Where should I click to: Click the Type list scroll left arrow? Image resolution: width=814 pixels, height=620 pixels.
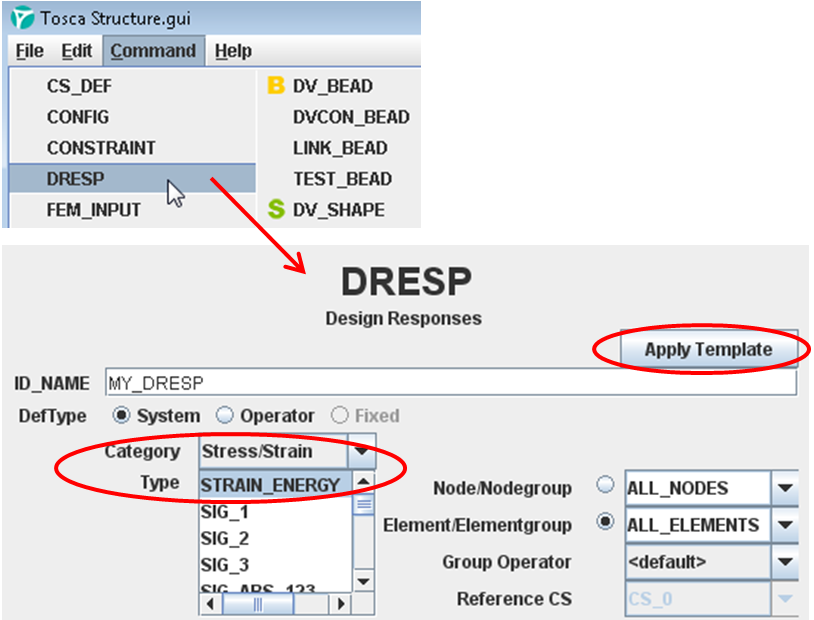click(x=210, y=604)
